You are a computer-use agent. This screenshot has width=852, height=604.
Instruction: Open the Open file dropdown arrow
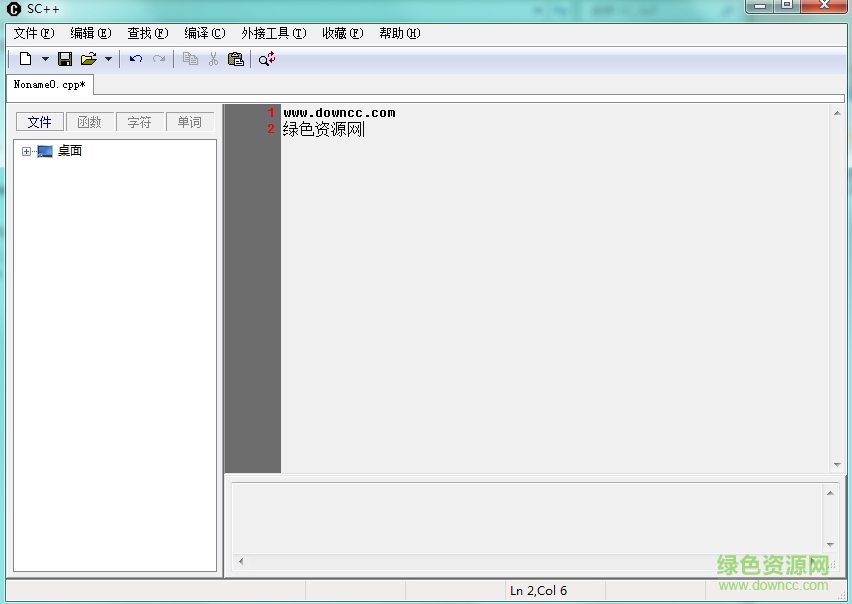click(107, 58)
